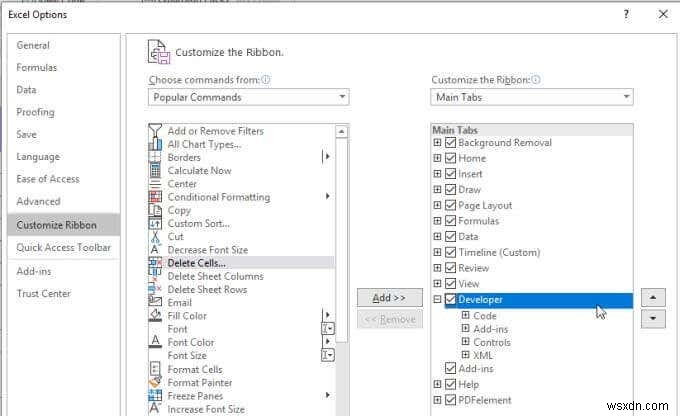Click the Borders command icon

pos(155,157)
